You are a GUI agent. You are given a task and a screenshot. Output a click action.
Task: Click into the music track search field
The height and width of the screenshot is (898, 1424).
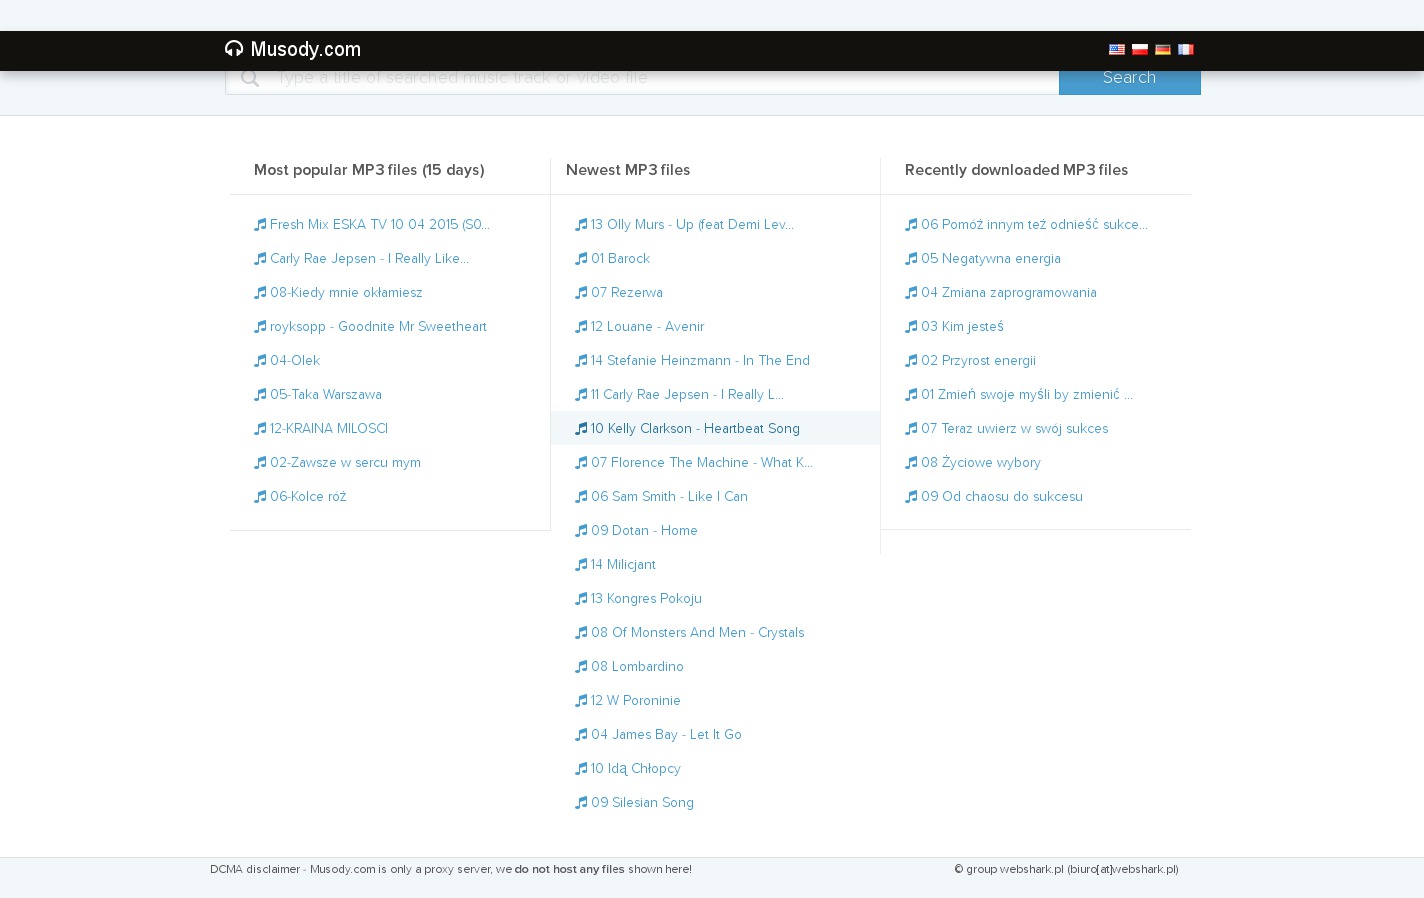tap(660, 80)
